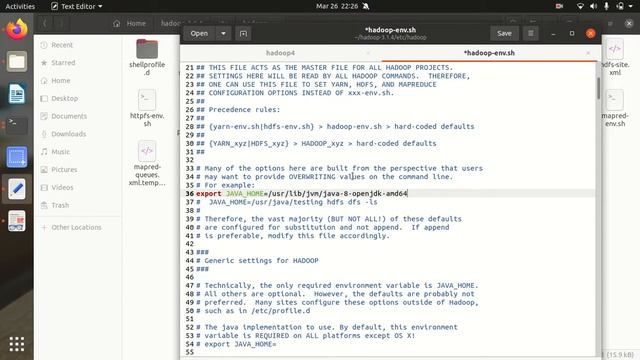This screenshot has height=360, width=640.
Task: Click the do-not-disturb bell icon
Action: (x=366, y=6)
